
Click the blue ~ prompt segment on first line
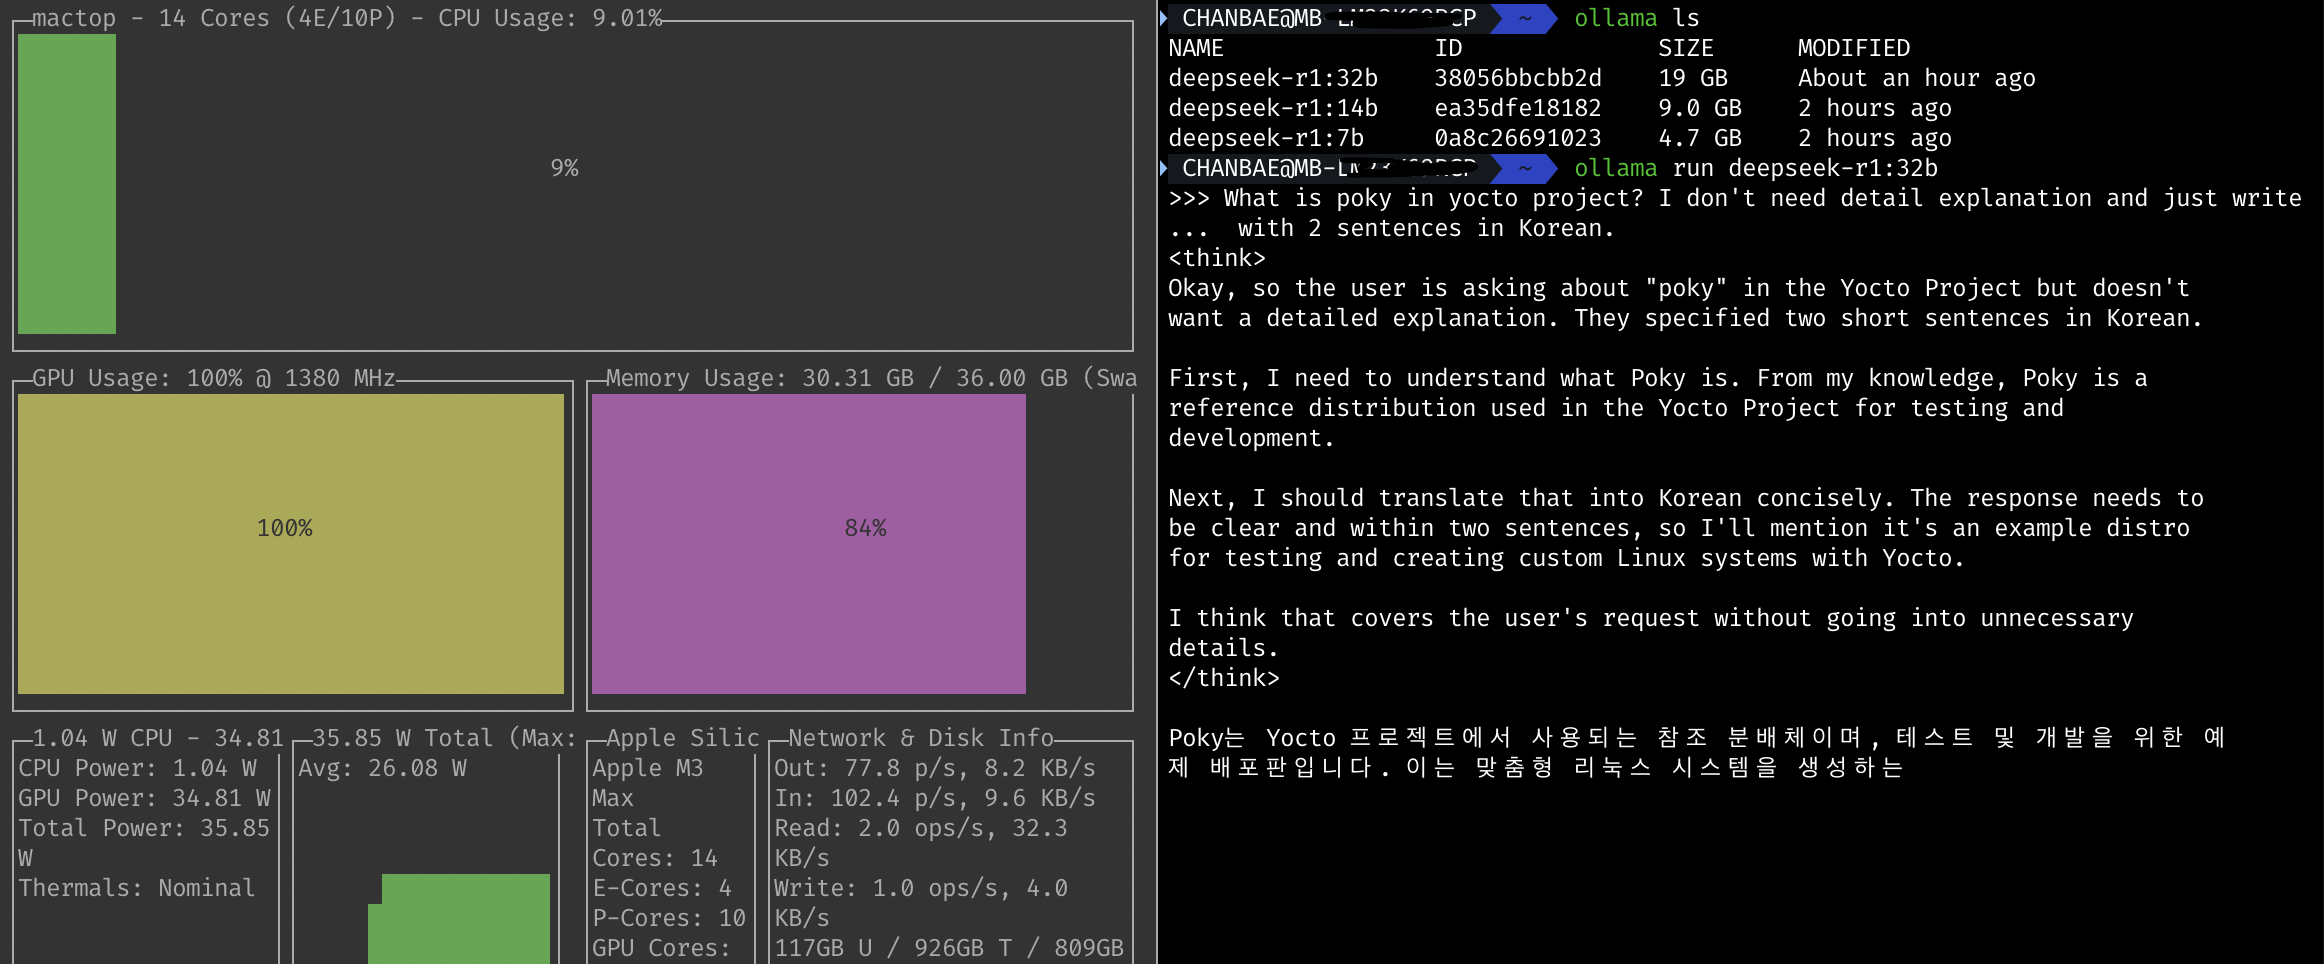(1524, 18)
